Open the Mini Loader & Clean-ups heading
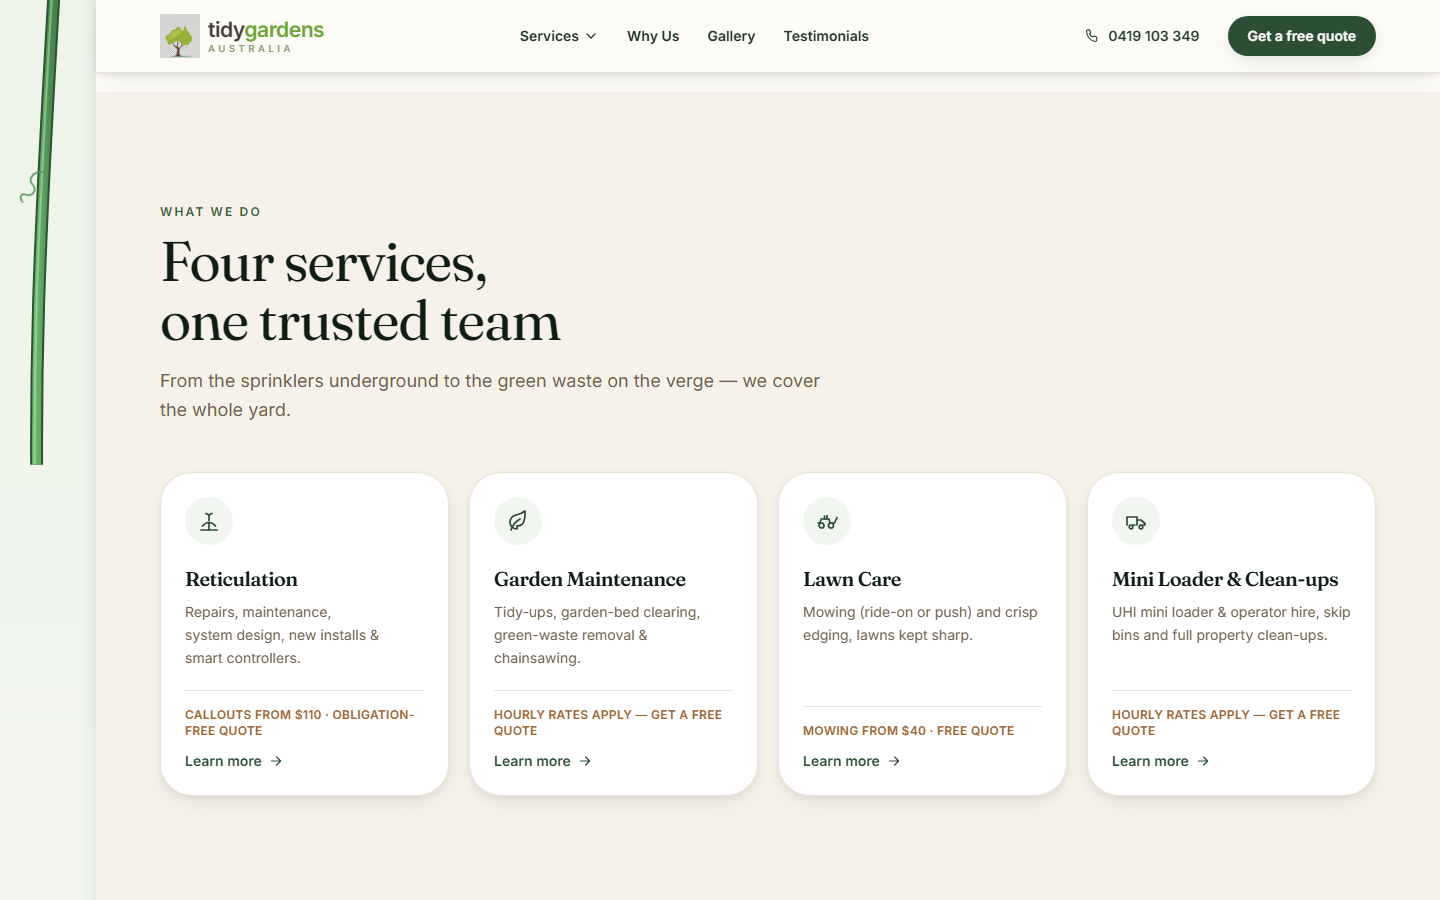The height and width of the screenshot is (900, 1440). pyautogui.click(x=1225, y=579)
